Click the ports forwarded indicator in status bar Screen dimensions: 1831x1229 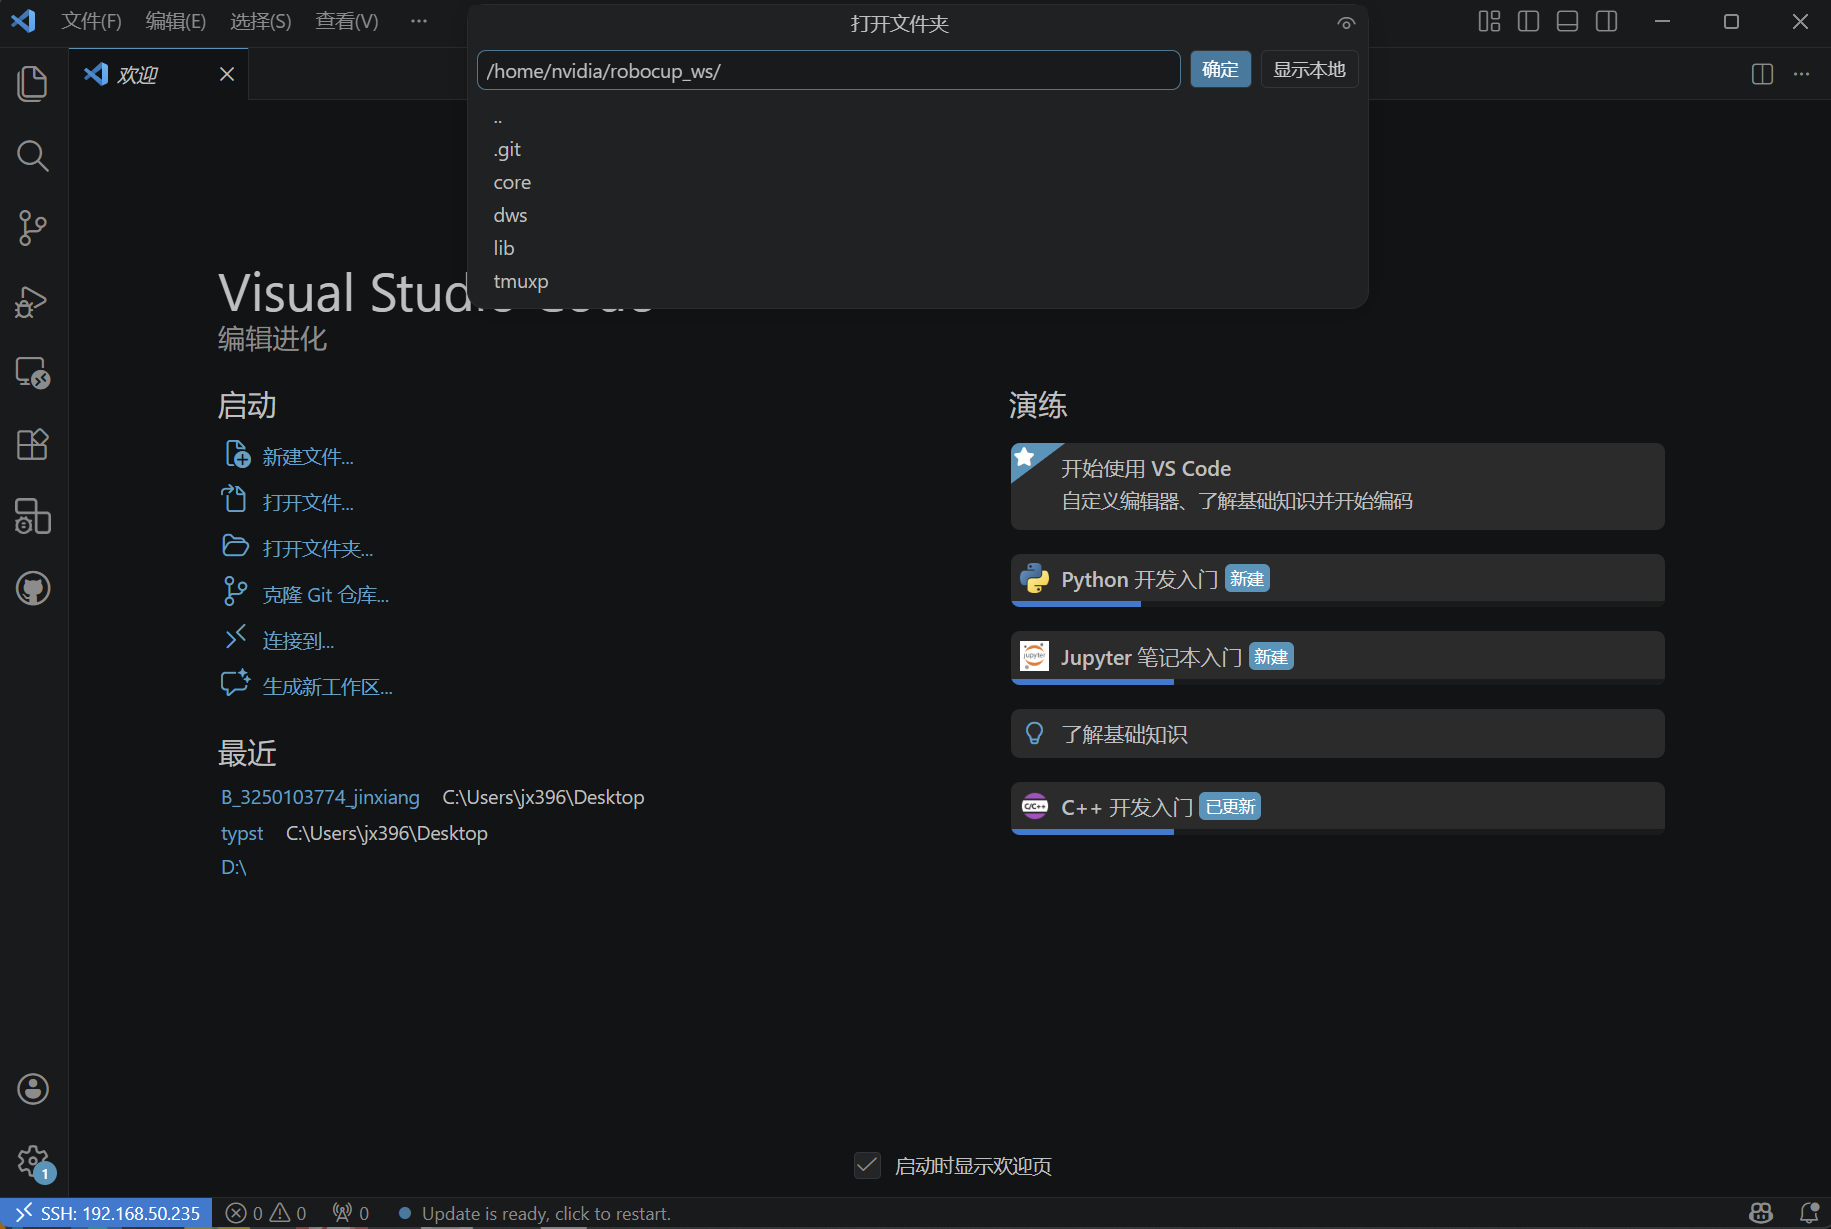(x=351, y=1213)
